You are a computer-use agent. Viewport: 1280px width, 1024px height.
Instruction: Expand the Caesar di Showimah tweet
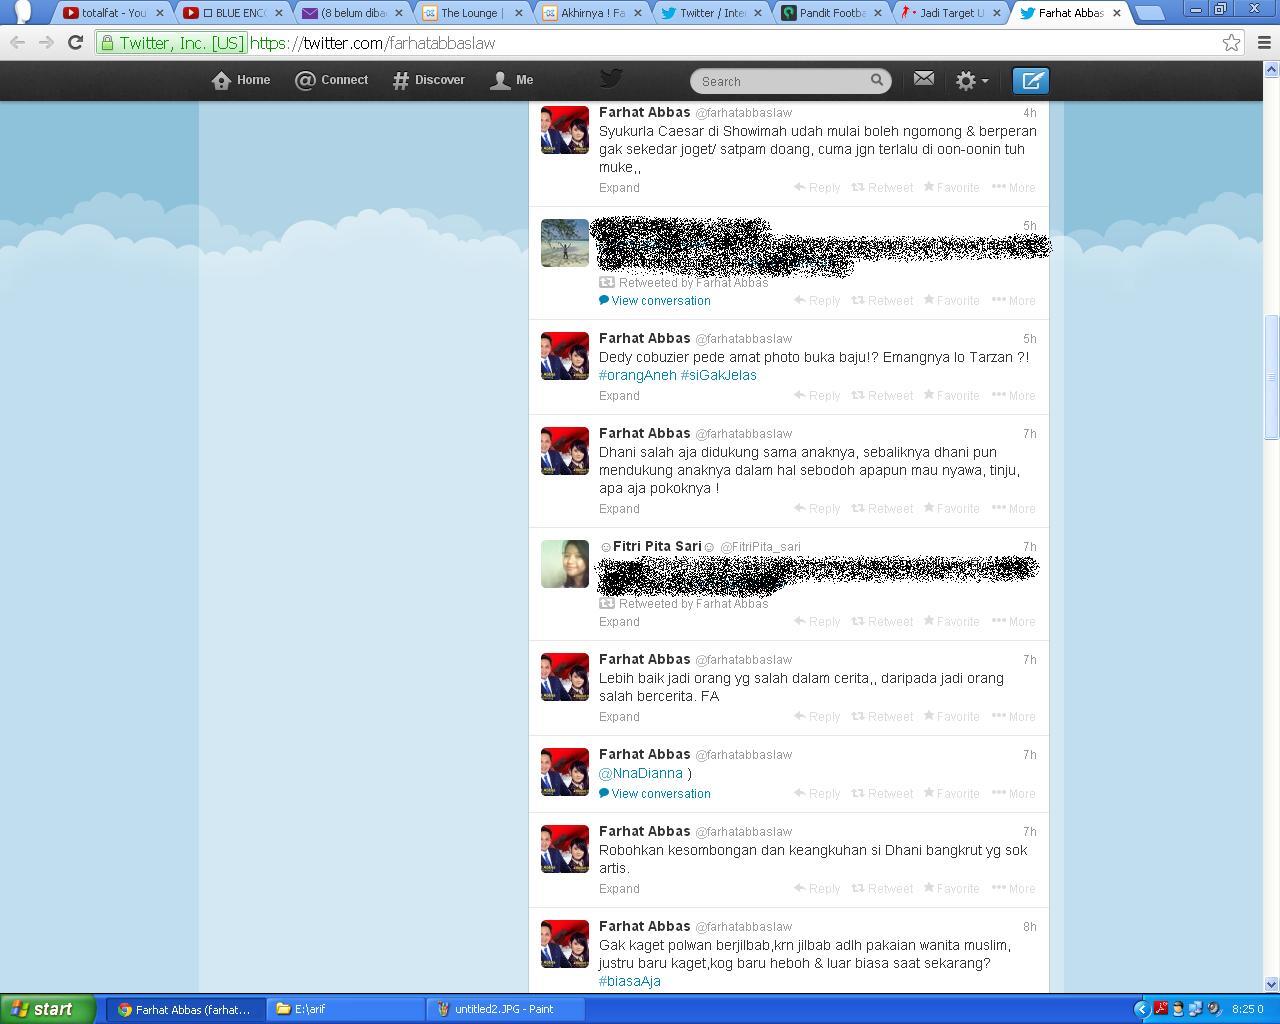[x=619, y=188]
